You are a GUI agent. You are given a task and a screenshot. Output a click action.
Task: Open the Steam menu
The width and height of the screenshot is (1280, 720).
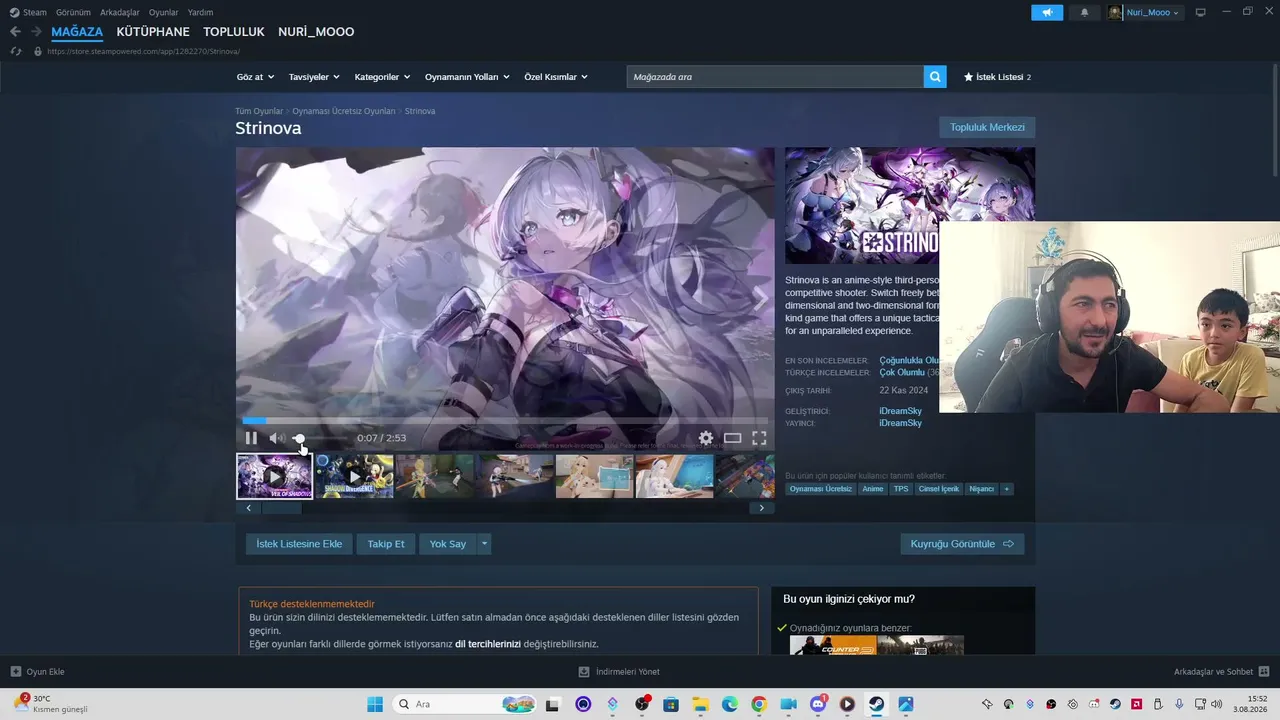click(29, 12)
